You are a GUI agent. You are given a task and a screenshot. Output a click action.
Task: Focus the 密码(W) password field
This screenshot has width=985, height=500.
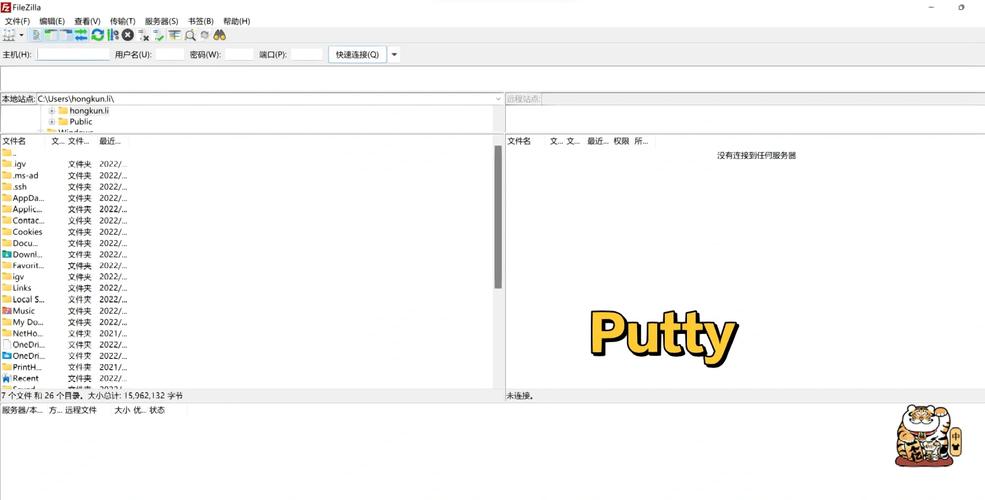click(239, 55)
